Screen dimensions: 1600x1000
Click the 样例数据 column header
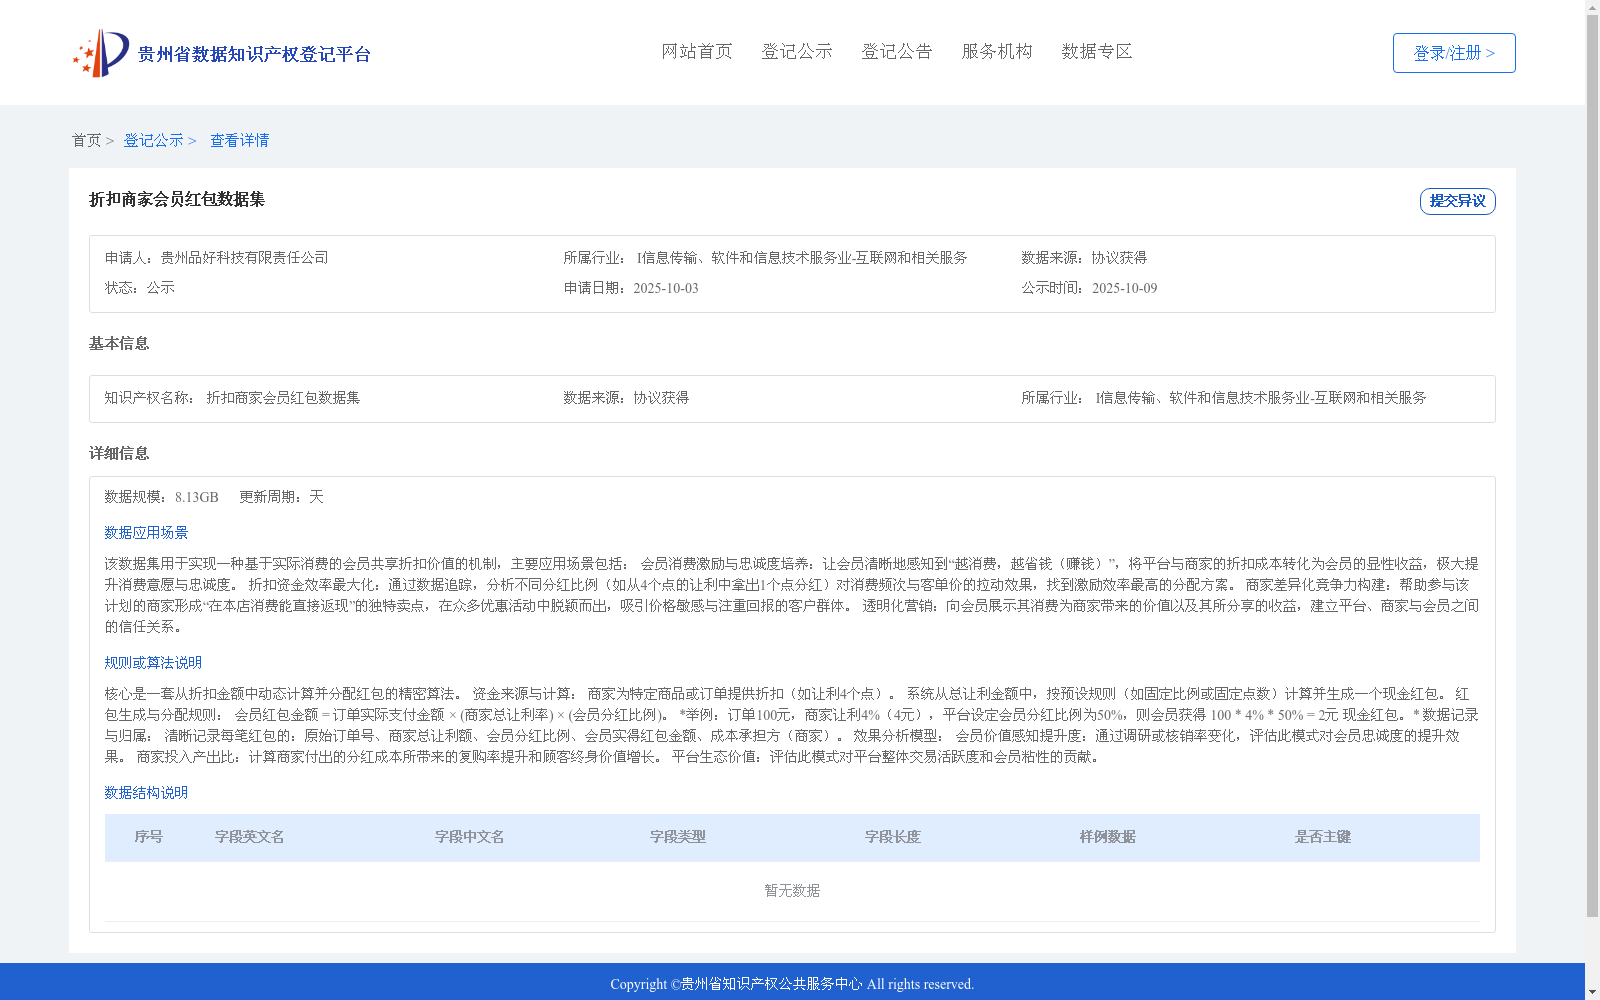(x=1108, y=837)
